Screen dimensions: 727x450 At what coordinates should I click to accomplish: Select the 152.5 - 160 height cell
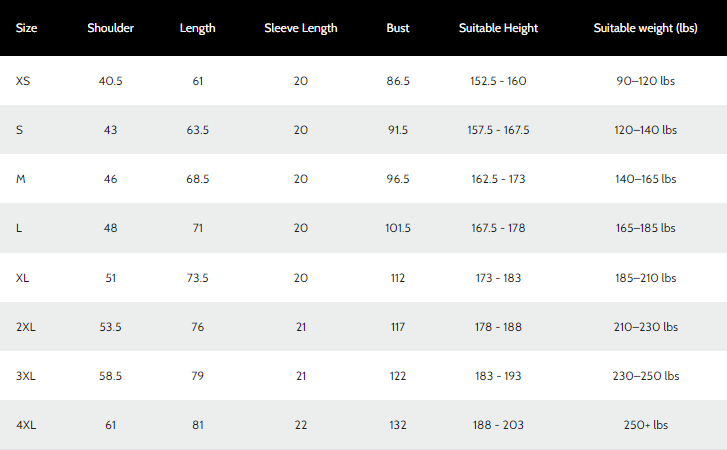[498, 80]
